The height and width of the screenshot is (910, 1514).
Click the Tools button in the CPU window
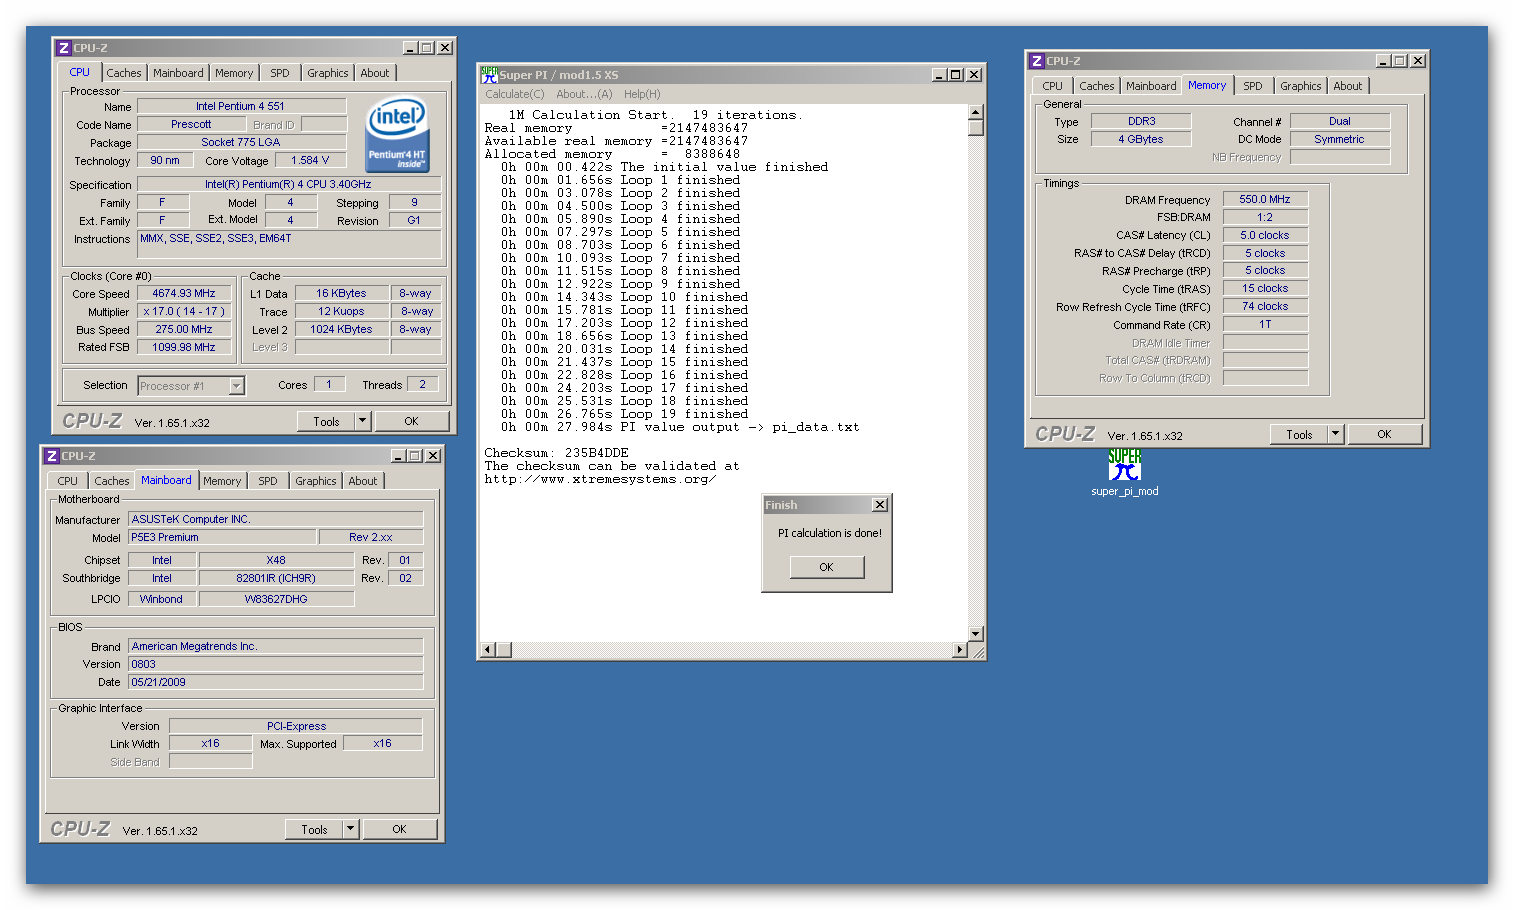tap(326, 421)
